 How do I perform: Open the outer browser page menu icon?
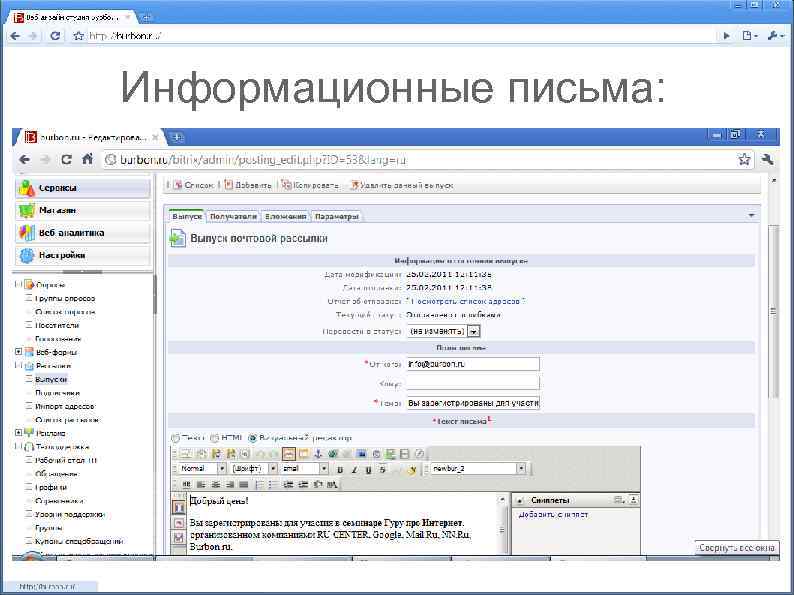[749, 36]
